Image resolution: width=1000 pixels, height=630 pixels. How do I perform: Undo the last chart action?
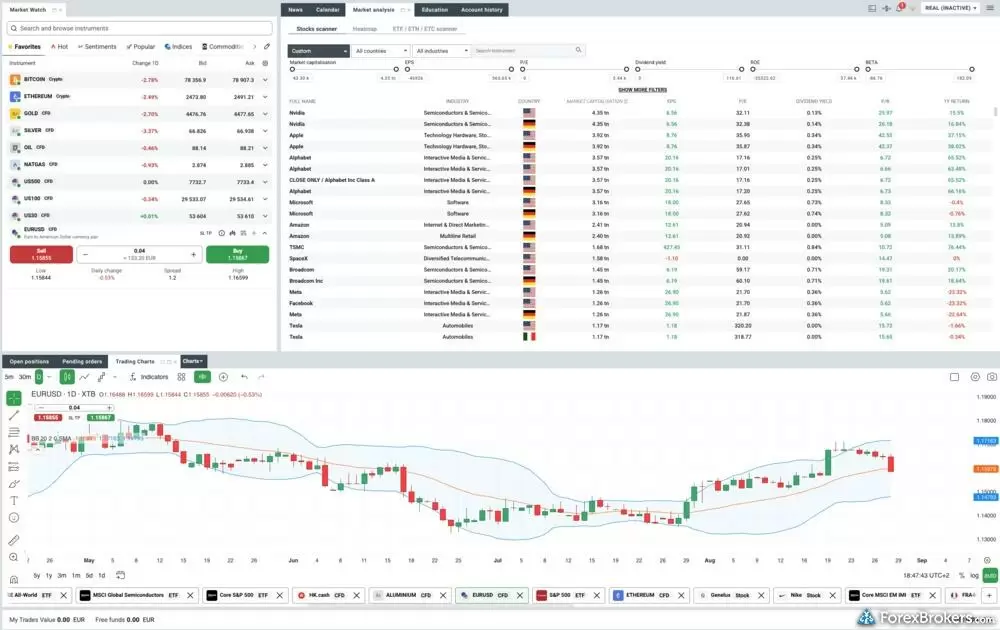pyautogui.click(x=244, y=377)
